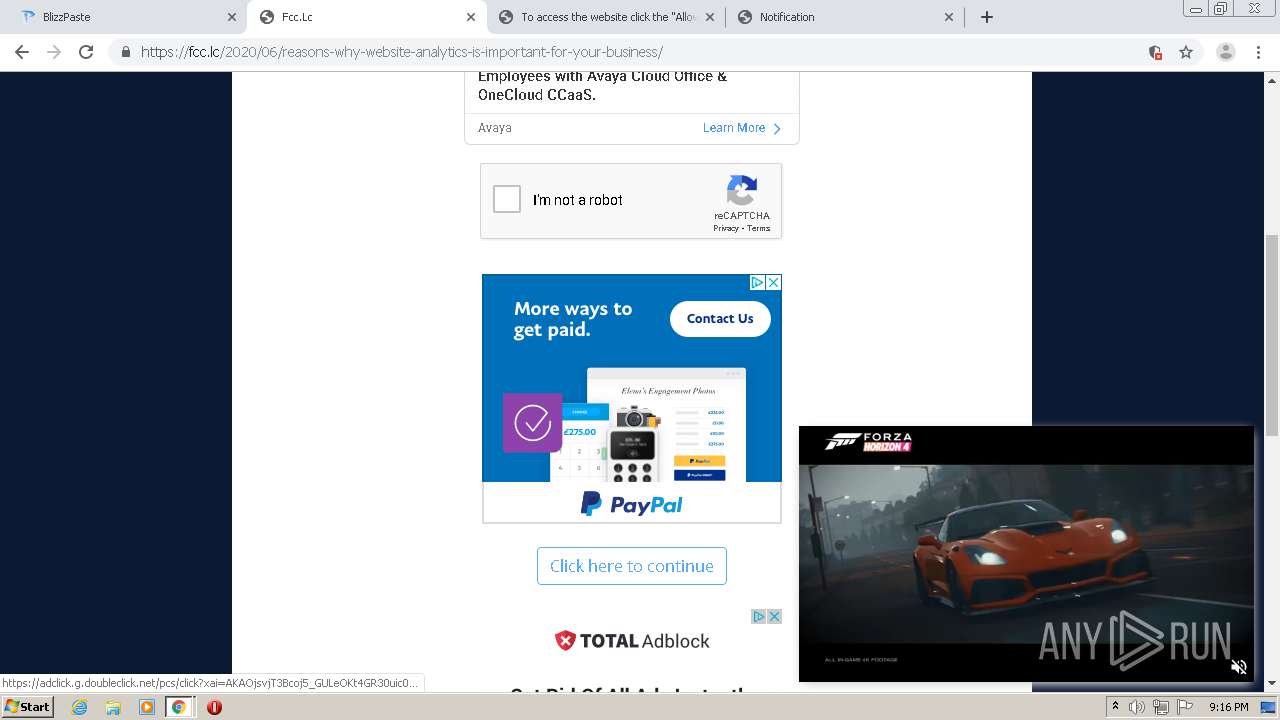Open File Explorer folder from taskbar
This screenshot has width=1280, height=720.
[x=113, y=707]
